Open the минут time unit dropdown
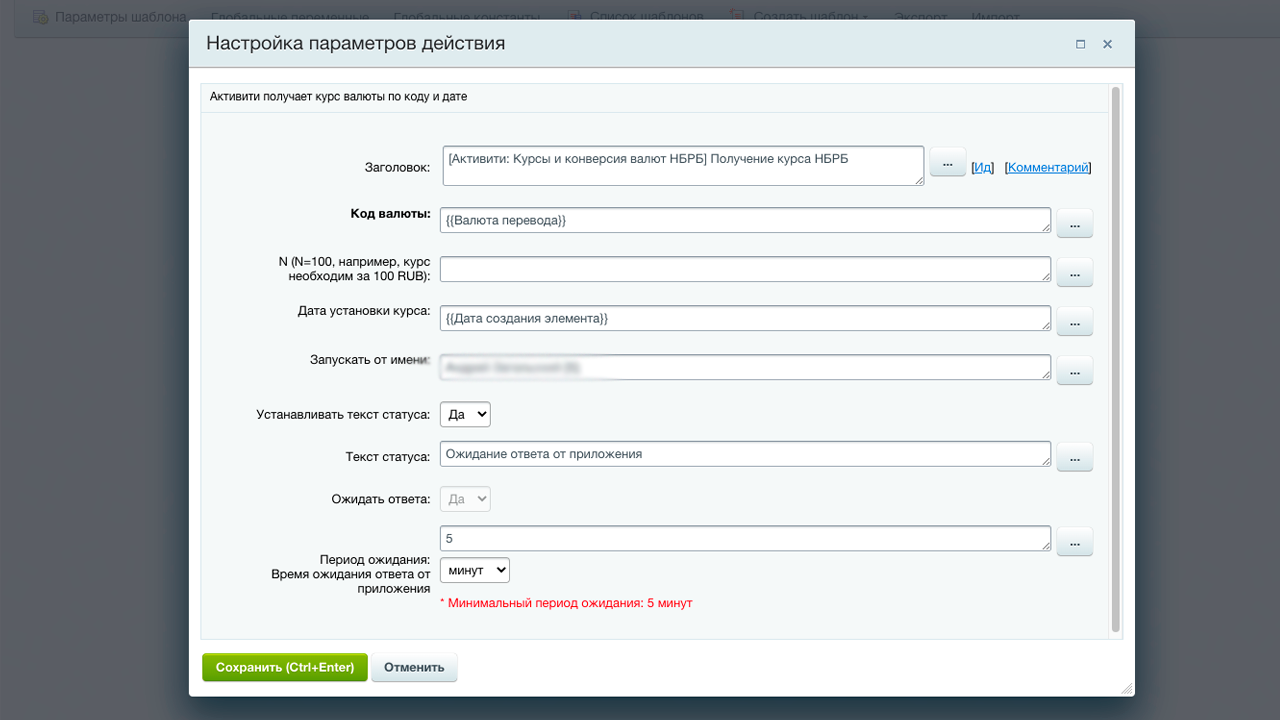Screen dimensions: 1280x720 tap(475, 570)
